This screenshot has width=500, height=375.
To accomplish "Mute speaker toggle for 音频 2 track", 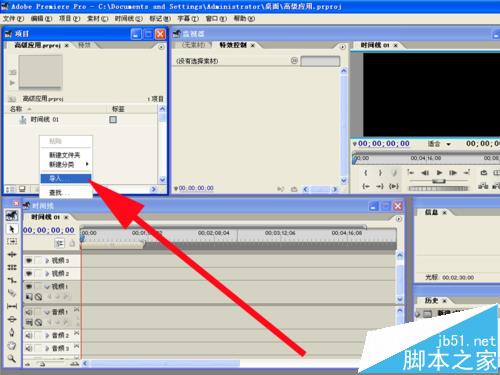I will point(29,335).
